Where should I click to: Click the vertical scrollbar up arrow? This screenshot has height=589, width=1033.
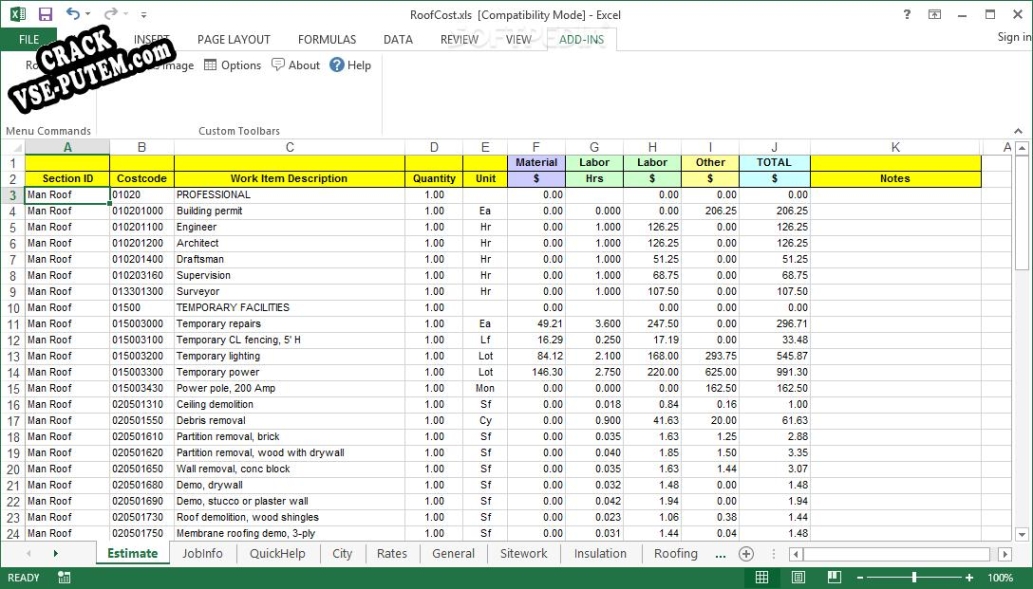pyautogui.click(x=1022, y=148)
